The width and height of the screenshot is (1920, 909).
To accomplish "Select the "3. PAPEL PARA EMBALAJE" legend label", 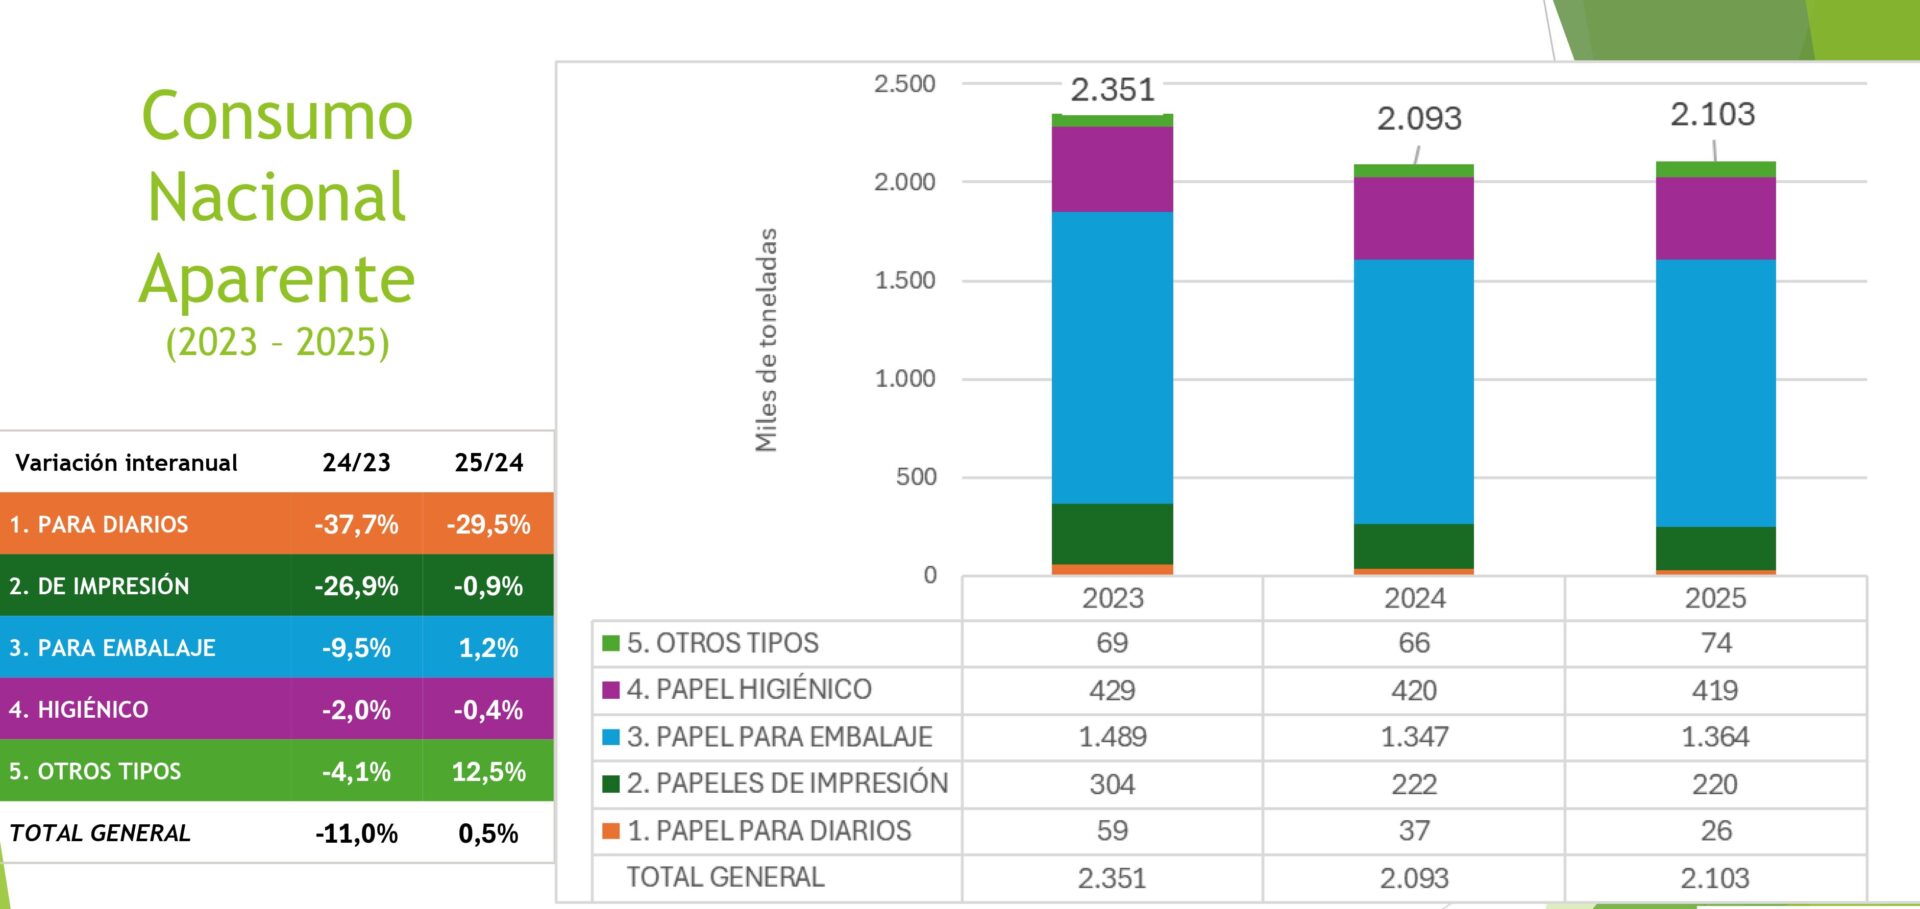I will (779, 737).
